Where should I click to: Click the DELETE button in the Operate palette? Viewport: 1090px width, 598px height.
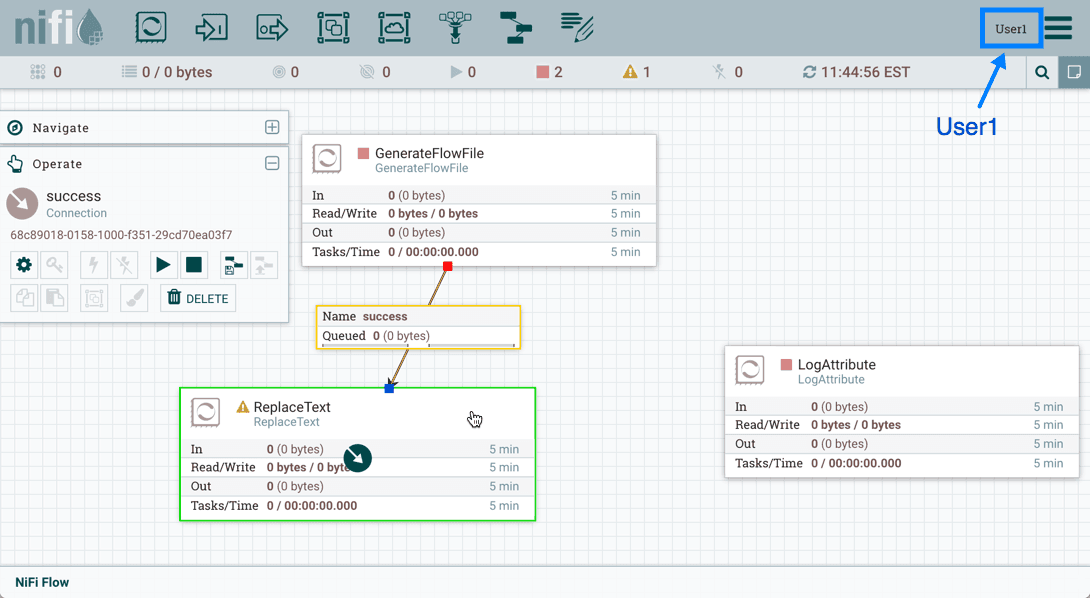tap(197, 298)
